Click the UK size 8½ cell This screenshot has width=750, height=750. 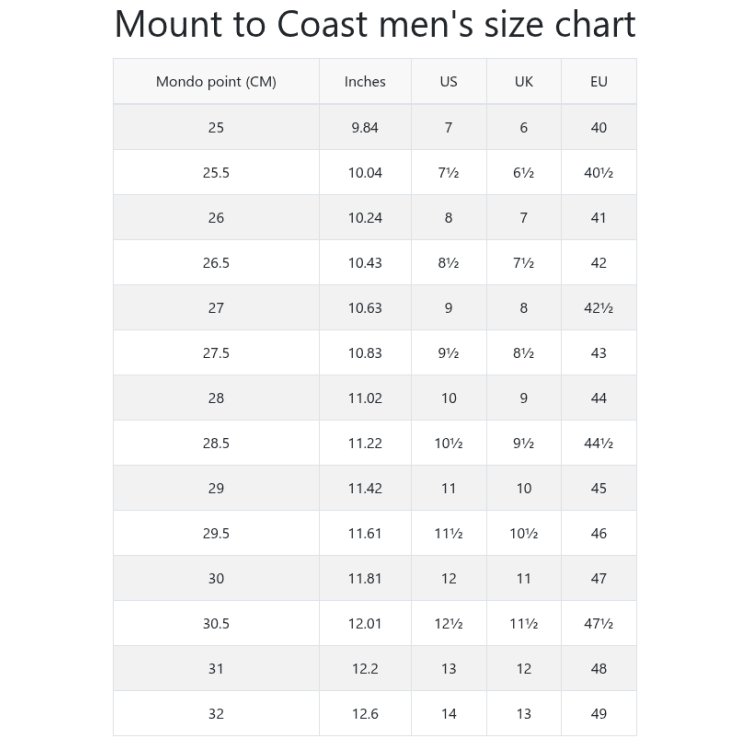tap(523, 353)
